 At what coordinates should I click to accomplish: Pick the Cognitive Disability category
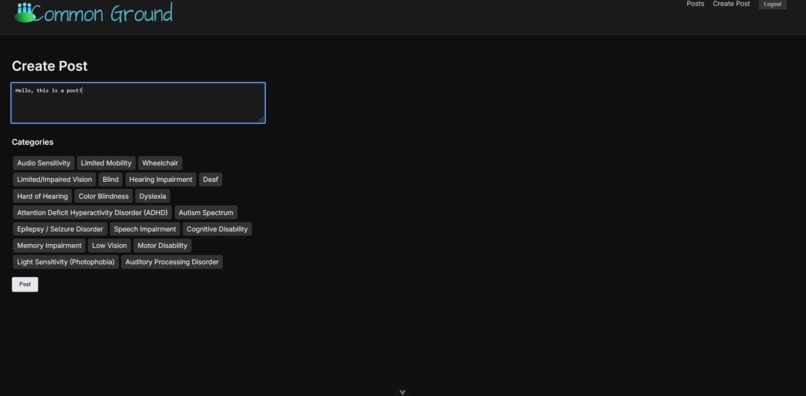pyautogui.click(x=217, y=229)
